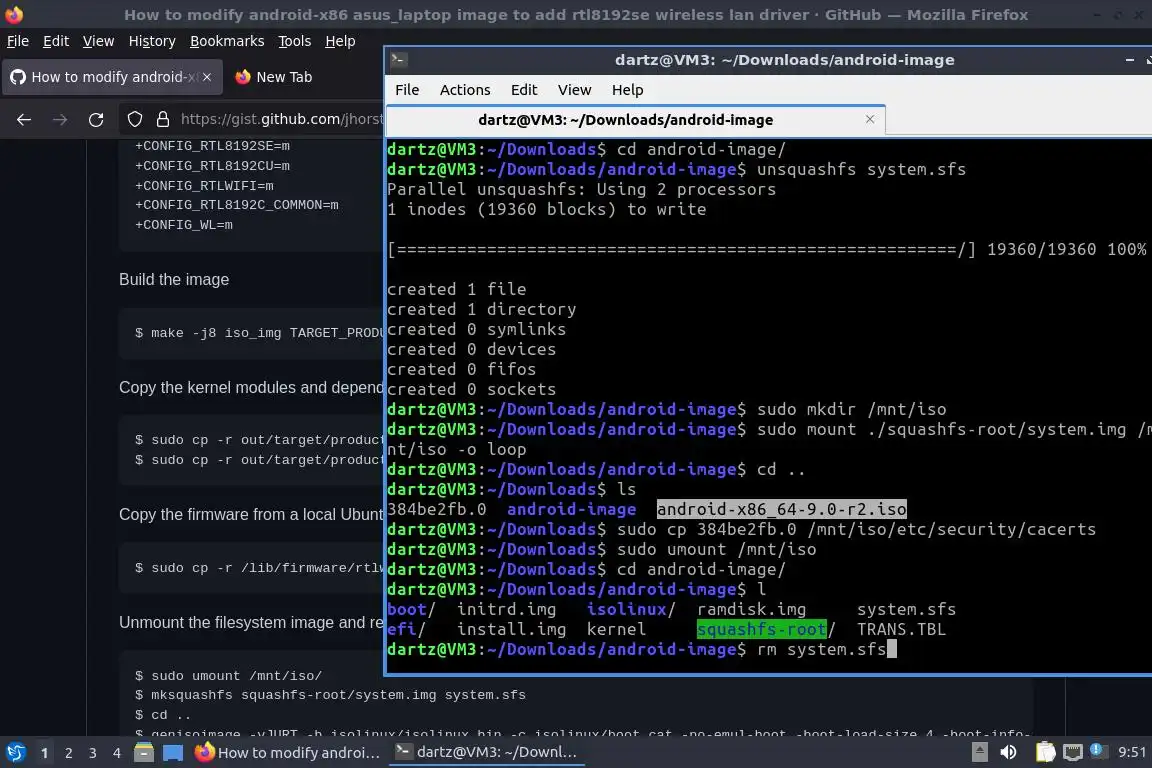1152x768 pixels.
Task: Click mksquashfs command line in gist
Action: pyautogui.click(x=330, y=695)
